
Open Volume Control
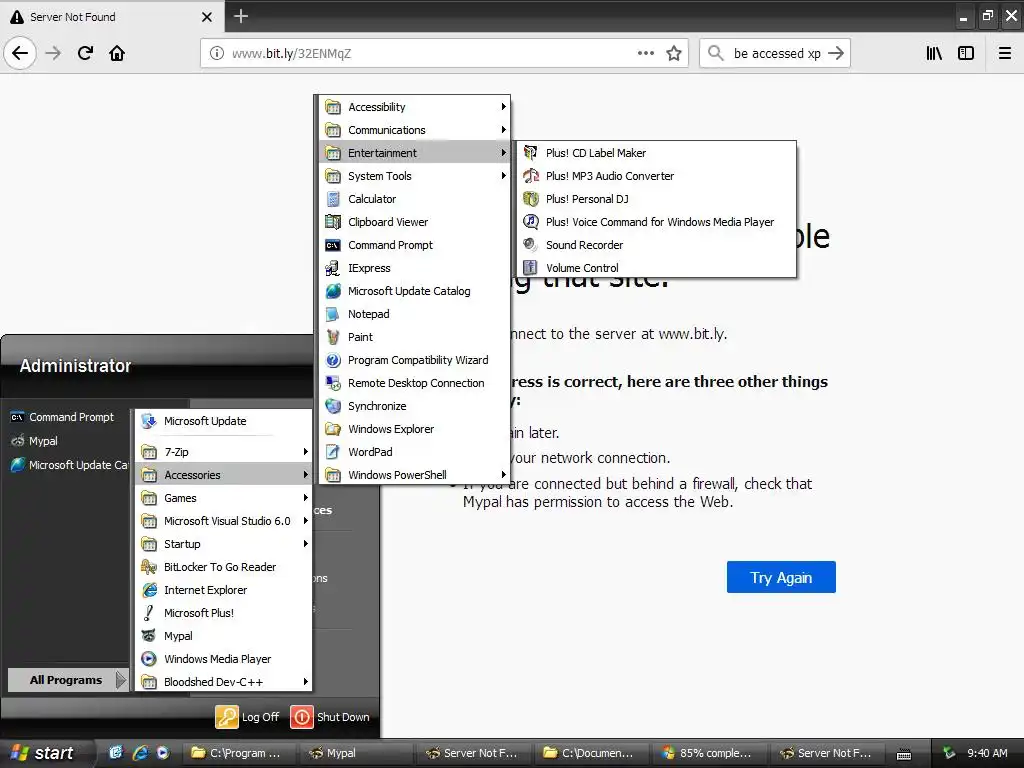656,268
